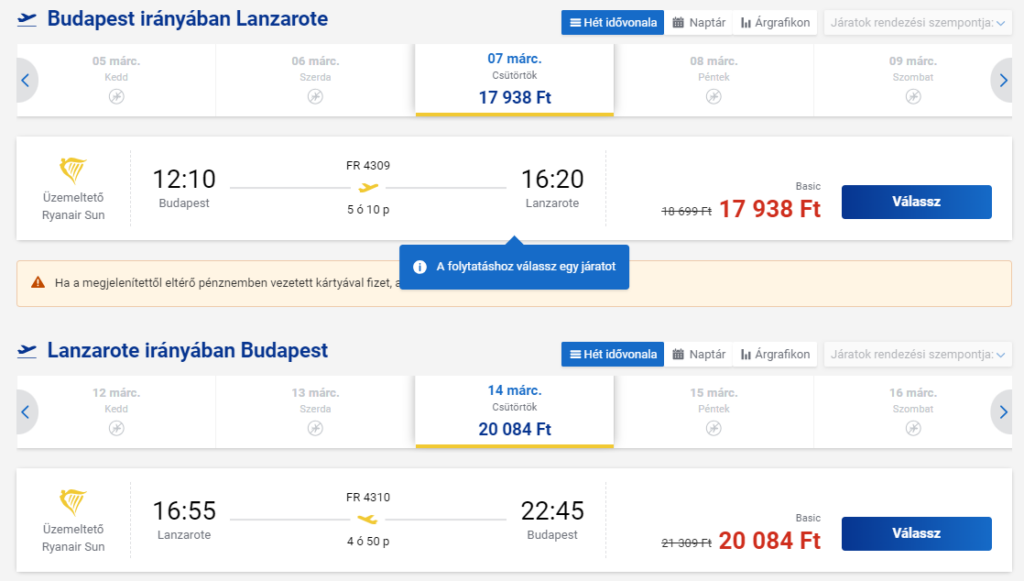Click no-flight icon under 12 márc.
1024x581 pixels.
click(x=116, y=428)
